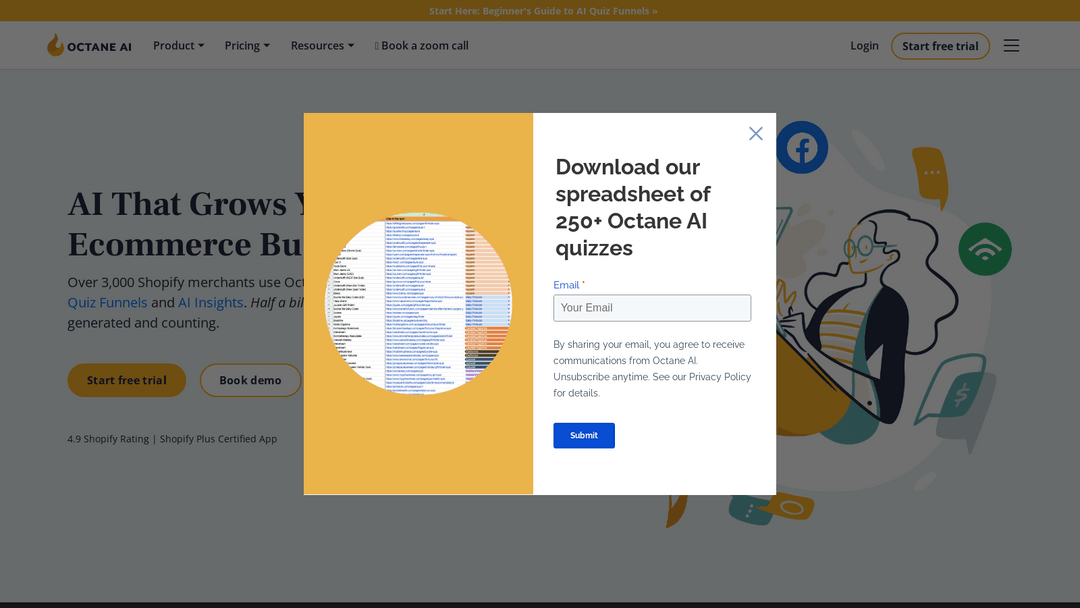Close the spreadsheet download popup

756,134
